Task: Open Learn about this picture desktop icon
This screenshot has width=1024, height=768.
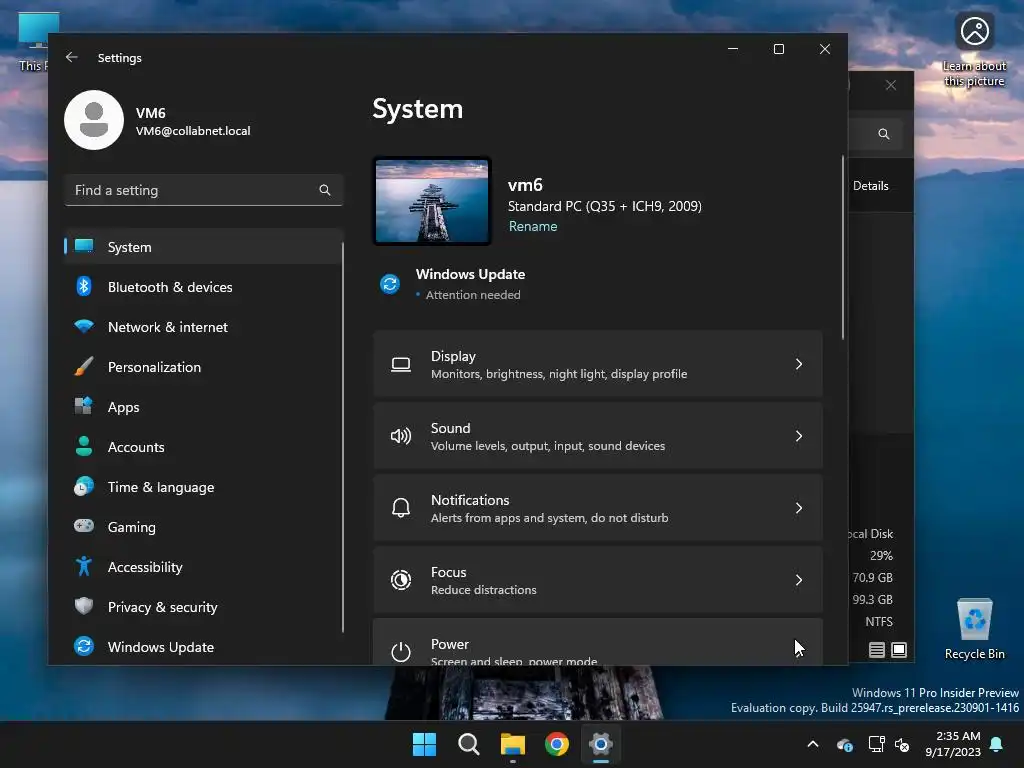Action: tap(974, 50)
